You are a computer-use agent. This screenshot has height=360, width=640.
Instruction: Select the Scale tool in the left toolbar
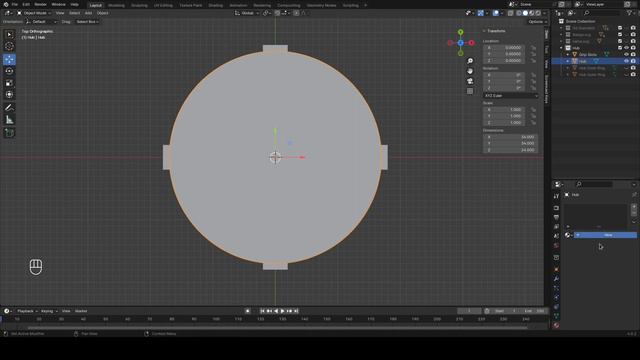[x=9, y=83]
